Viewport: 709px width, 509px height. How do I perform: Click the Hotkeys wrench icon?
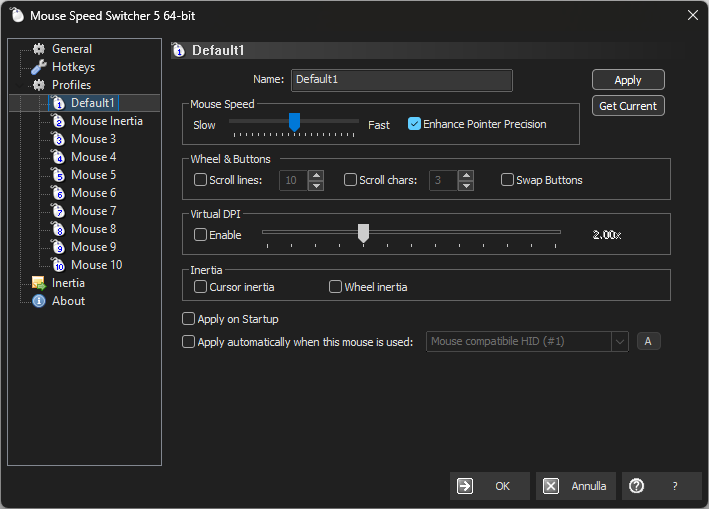(x=39, y=67)
